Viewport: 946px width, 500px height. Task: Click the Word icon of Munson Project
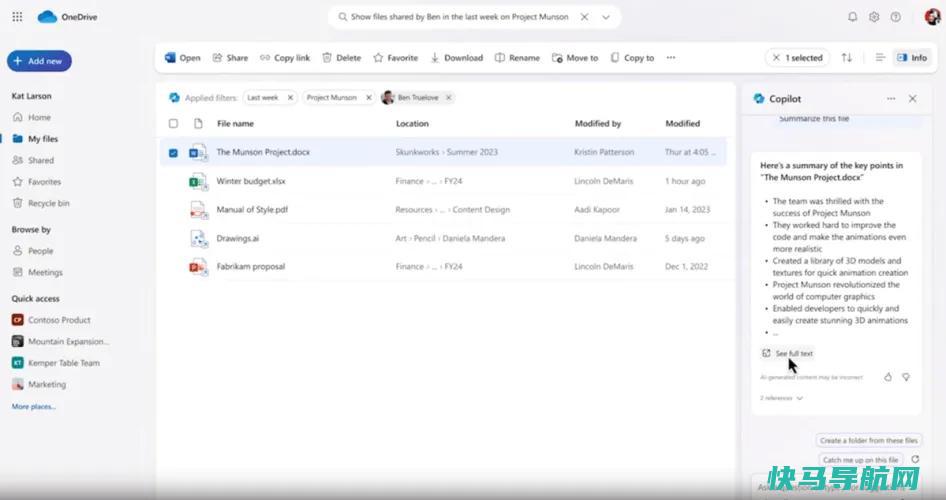click(x=198, y=153)
